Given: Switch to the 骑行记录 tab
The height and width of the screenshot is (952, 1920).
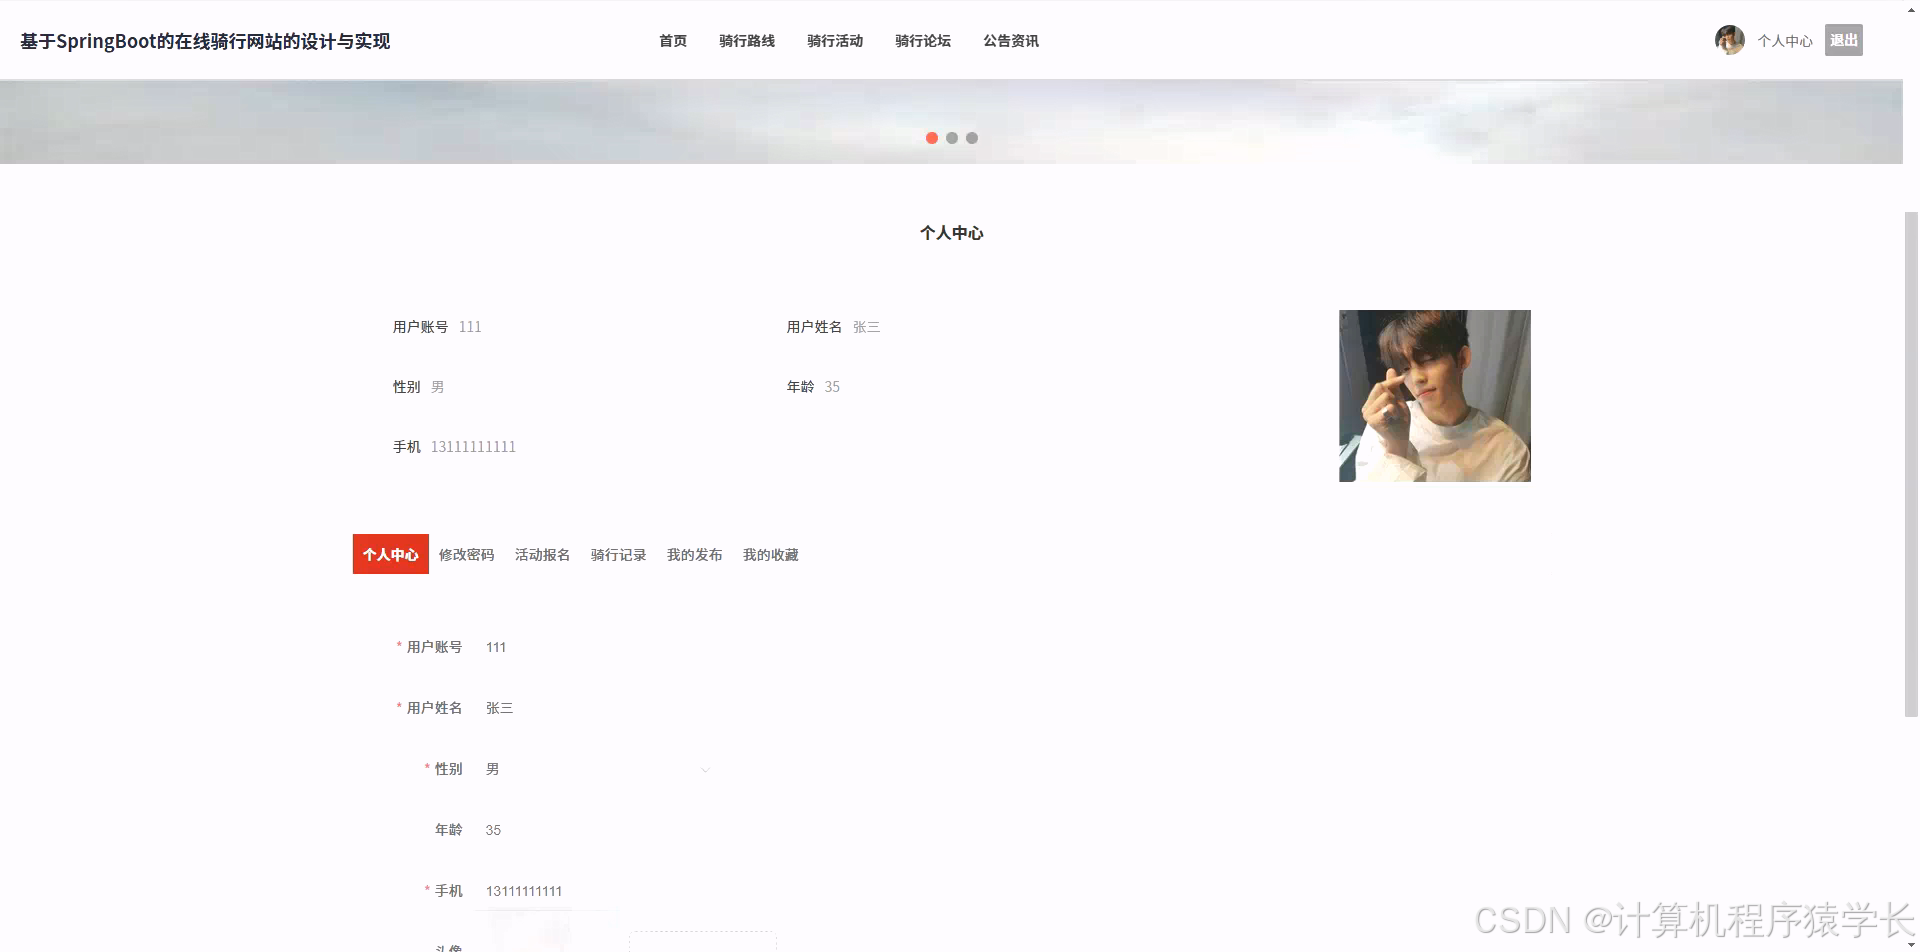Looking at the screenshot, I should coord(618,554).
